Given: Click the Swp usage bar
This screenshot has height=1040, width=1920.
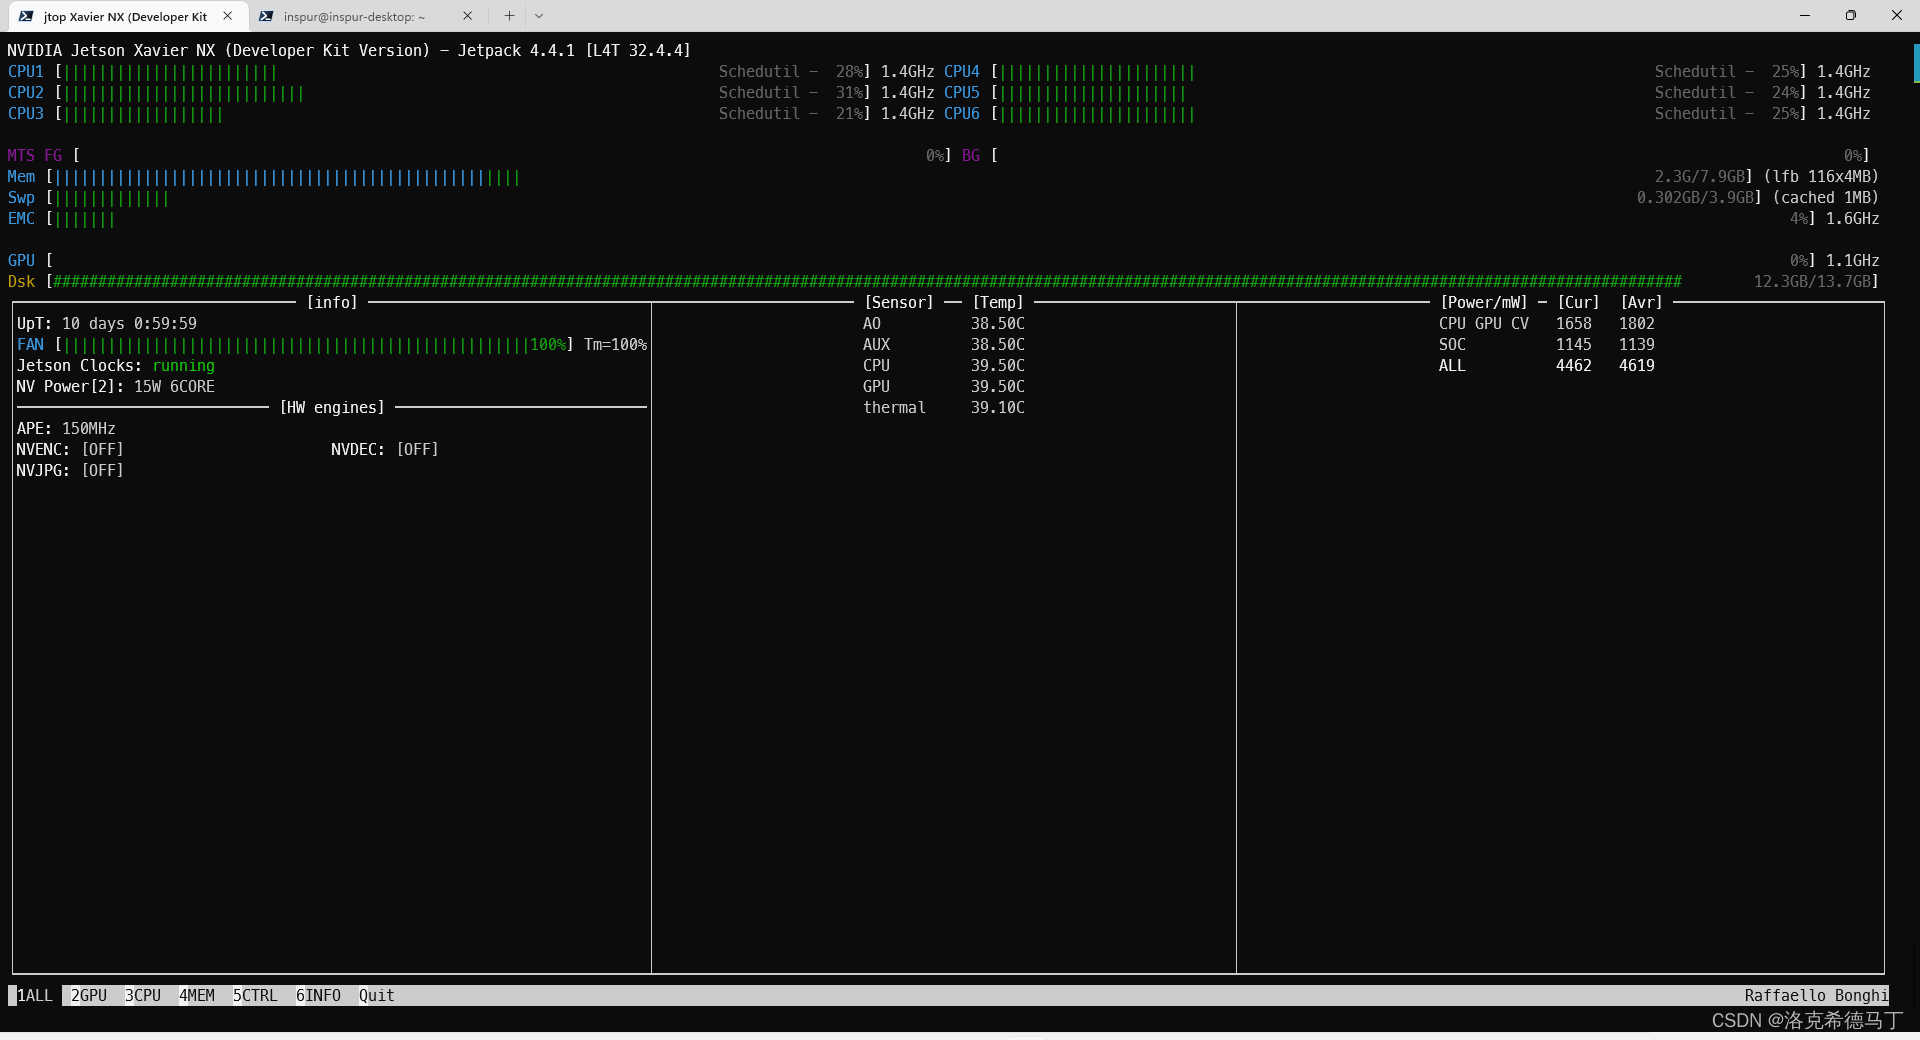Looking at the screenshot, I should pos(112,198).
